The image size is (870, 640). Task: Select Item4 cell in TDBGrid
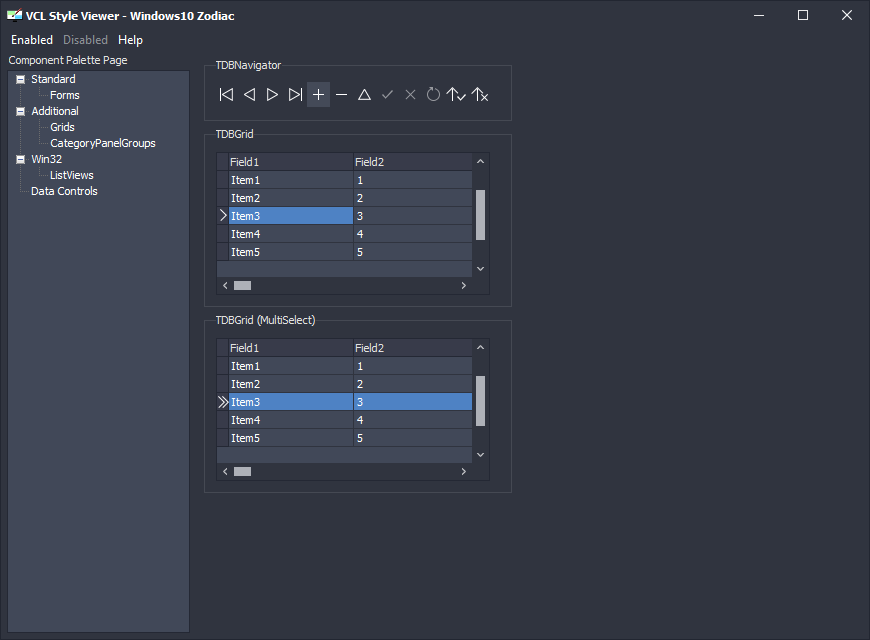(291, 234)
